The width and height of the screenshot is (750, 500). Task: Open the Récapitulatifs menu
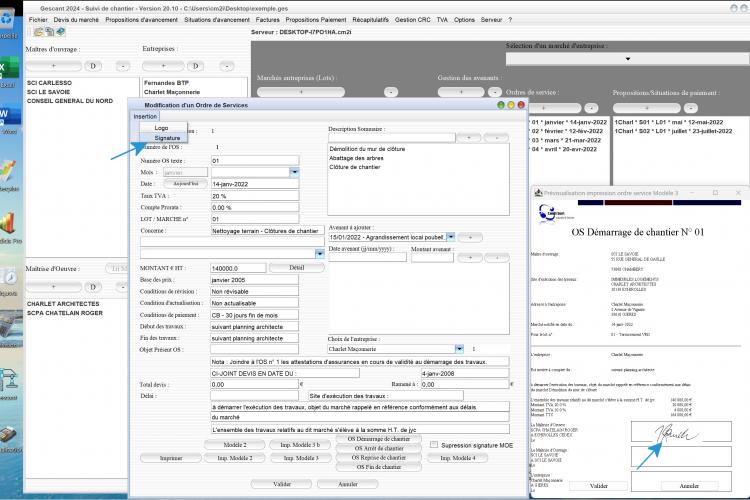tap(370, 20)
